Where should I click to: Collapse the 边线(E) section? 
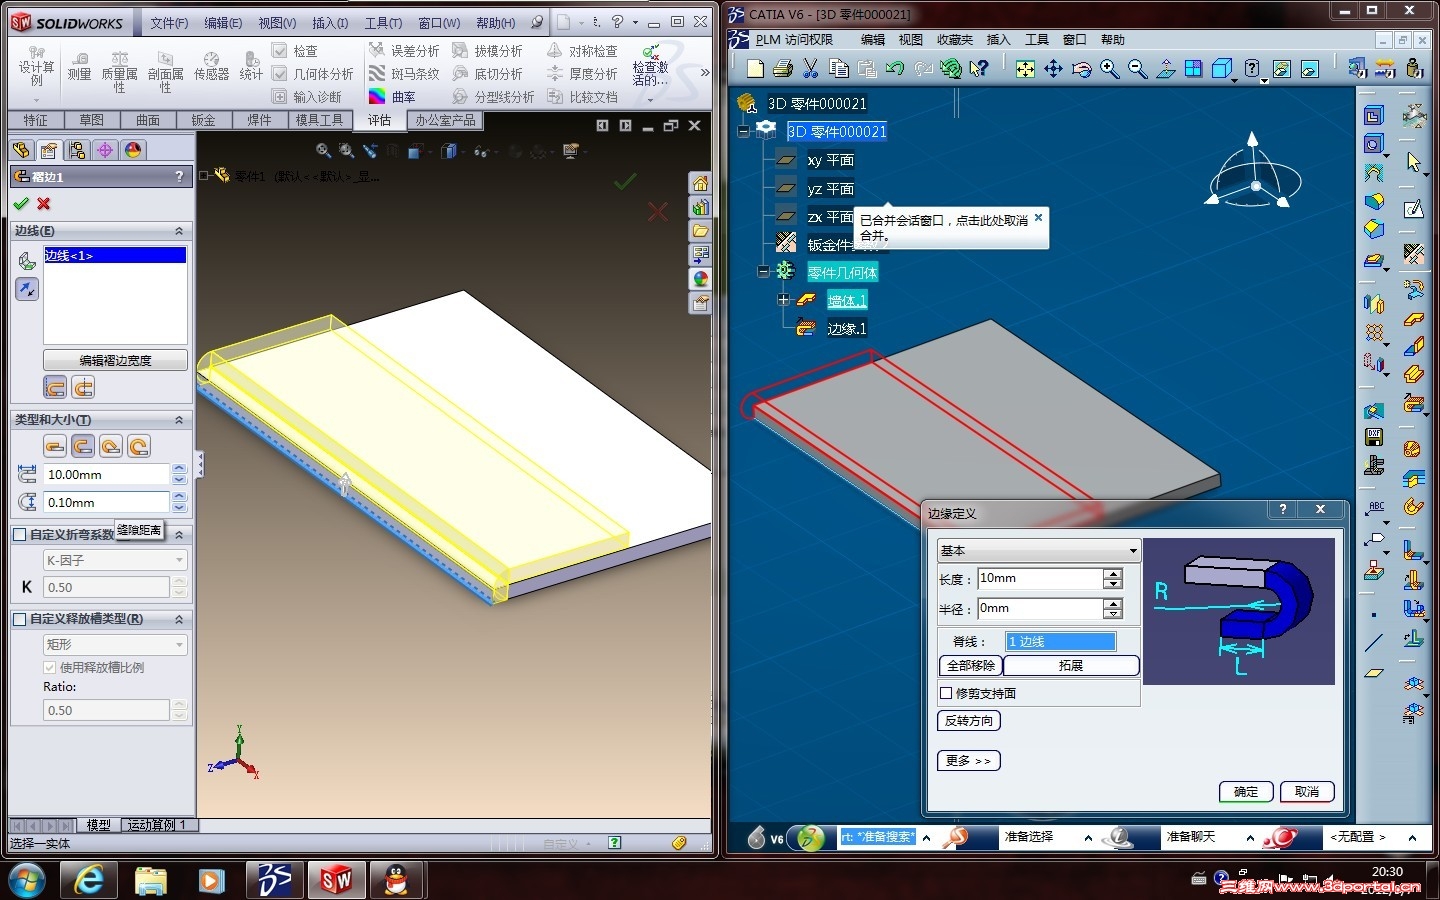(x=179, y=231)
